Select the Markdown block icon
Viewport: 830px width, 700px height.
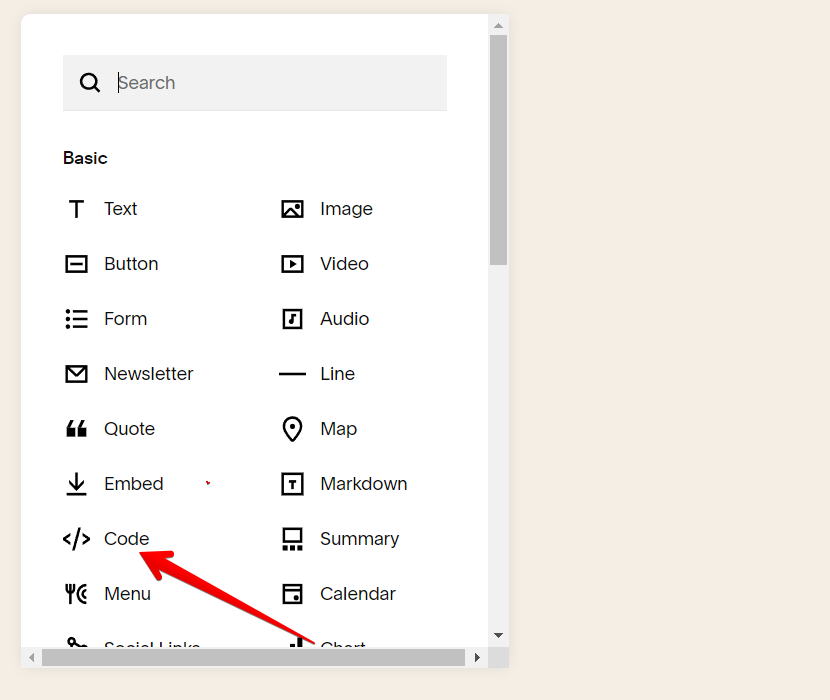(x=292, y=484)
